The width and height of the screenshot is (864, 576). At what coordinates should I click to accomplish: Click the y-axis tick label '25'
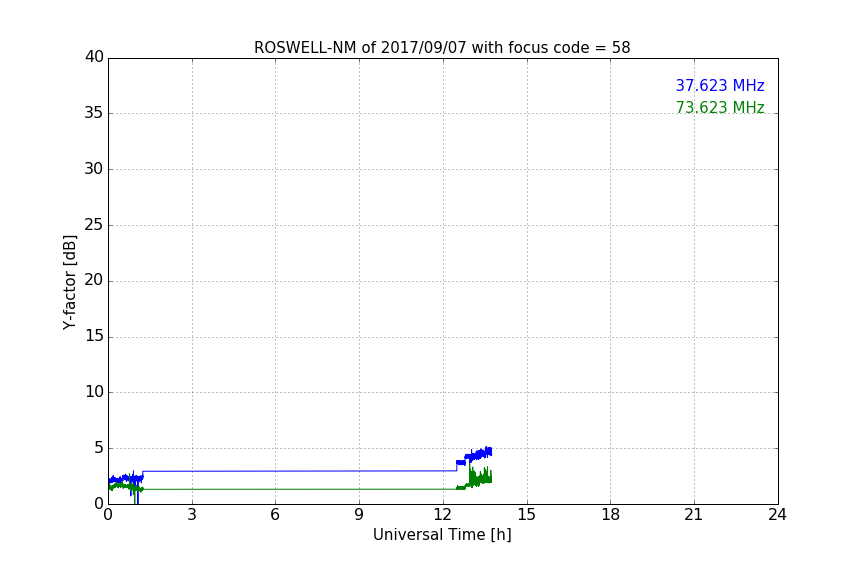94,225
